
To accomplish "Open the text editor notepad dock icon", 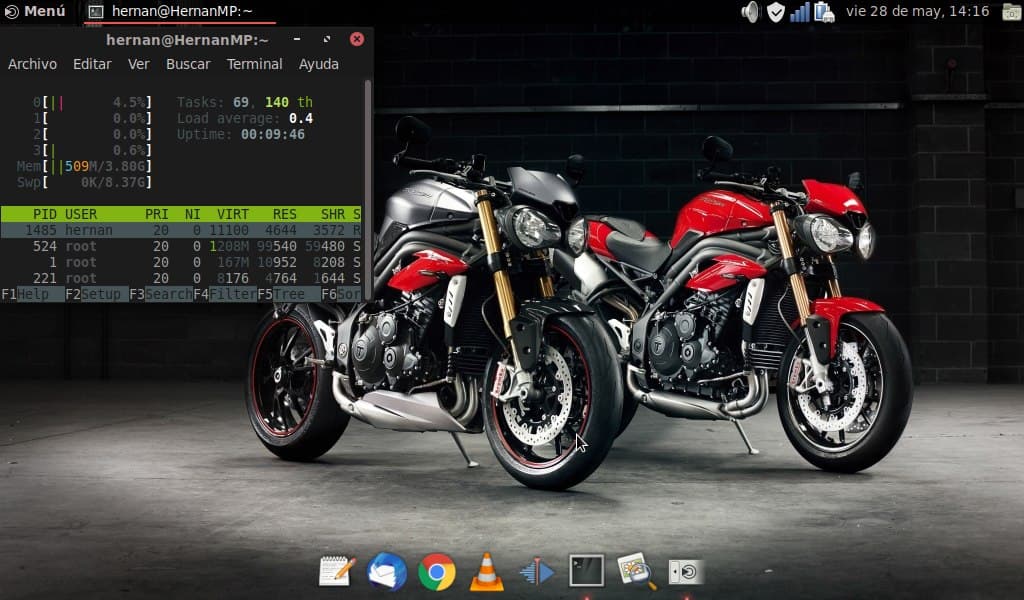I will pos(336,571).
